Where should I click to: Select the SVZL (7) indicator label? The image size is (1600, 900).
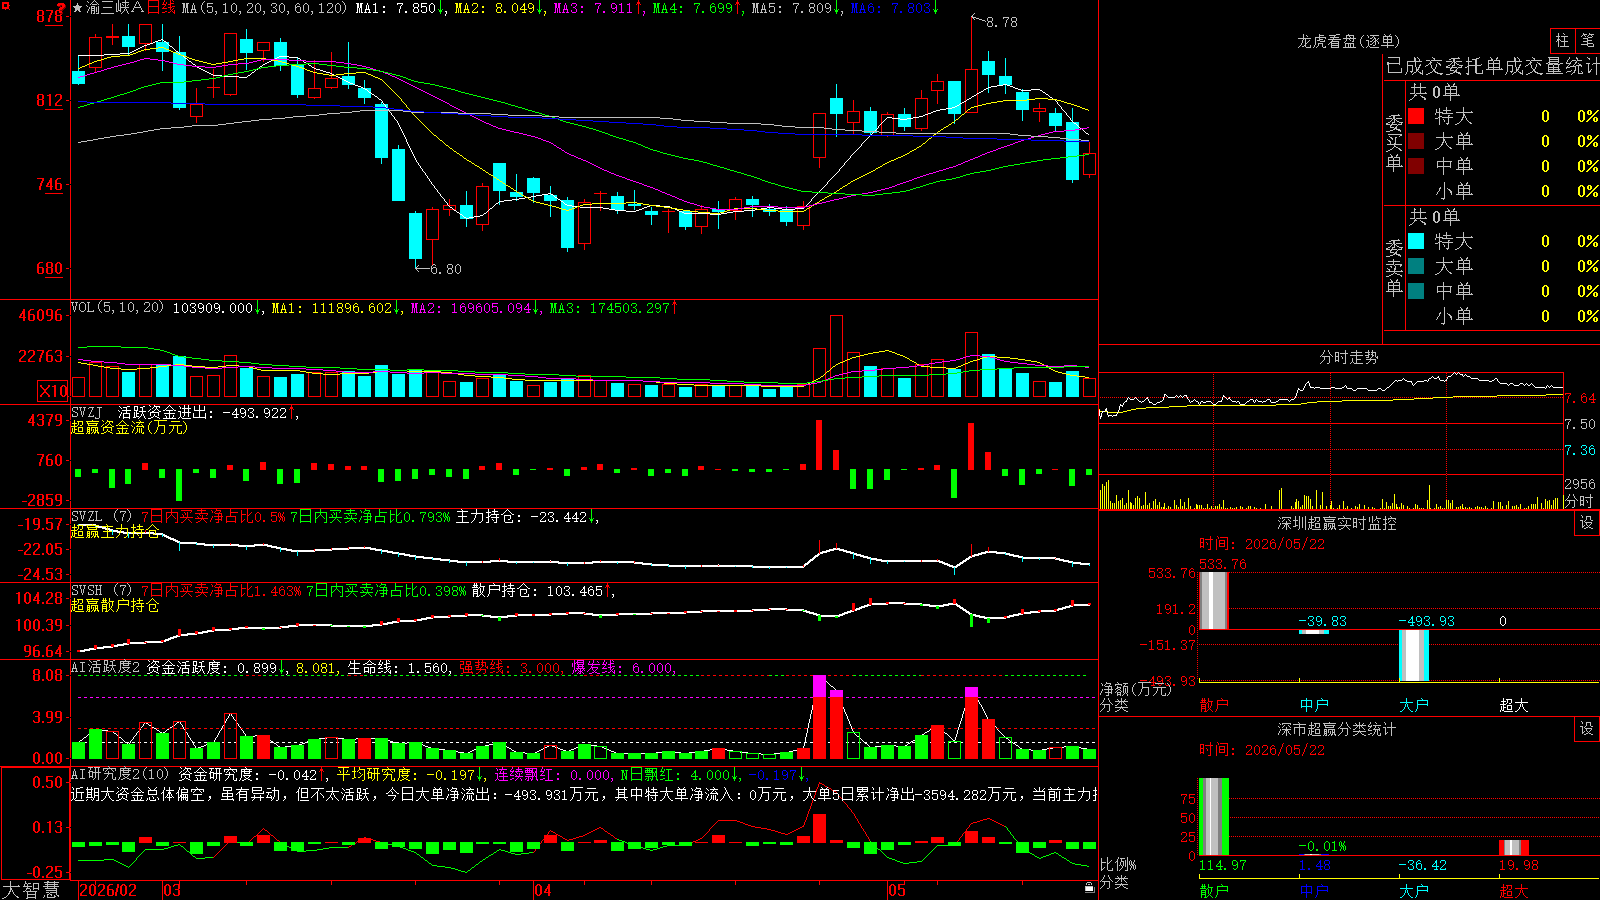(102, 517)
